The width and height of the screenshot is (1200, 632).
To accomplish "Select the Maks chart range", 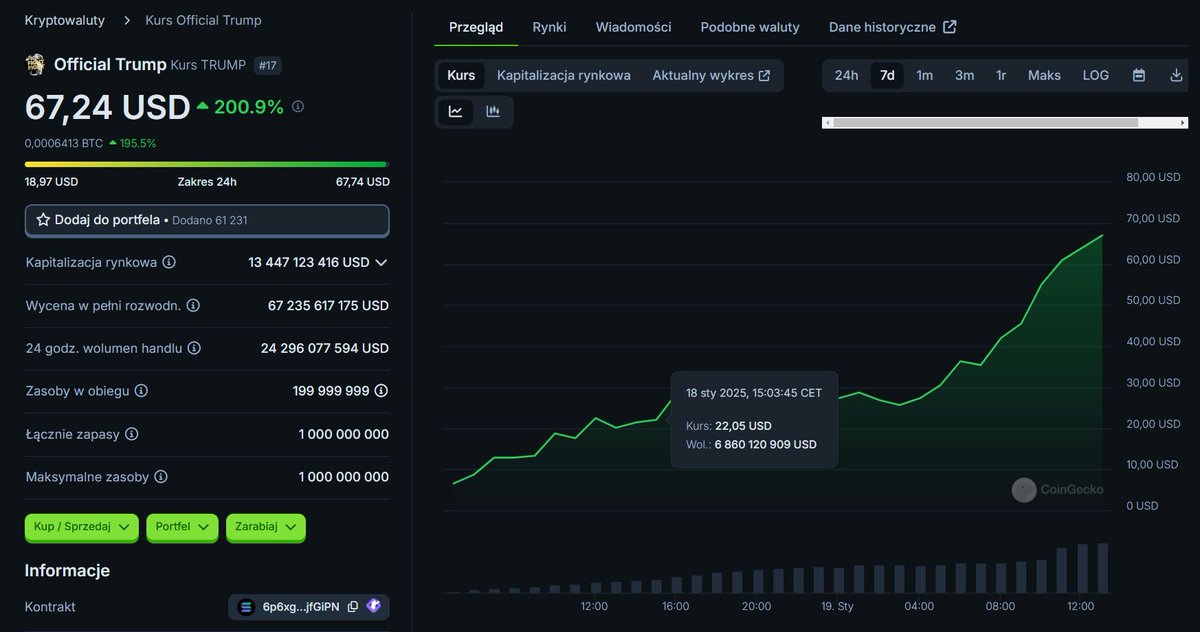I will (x=1044, y=75).
